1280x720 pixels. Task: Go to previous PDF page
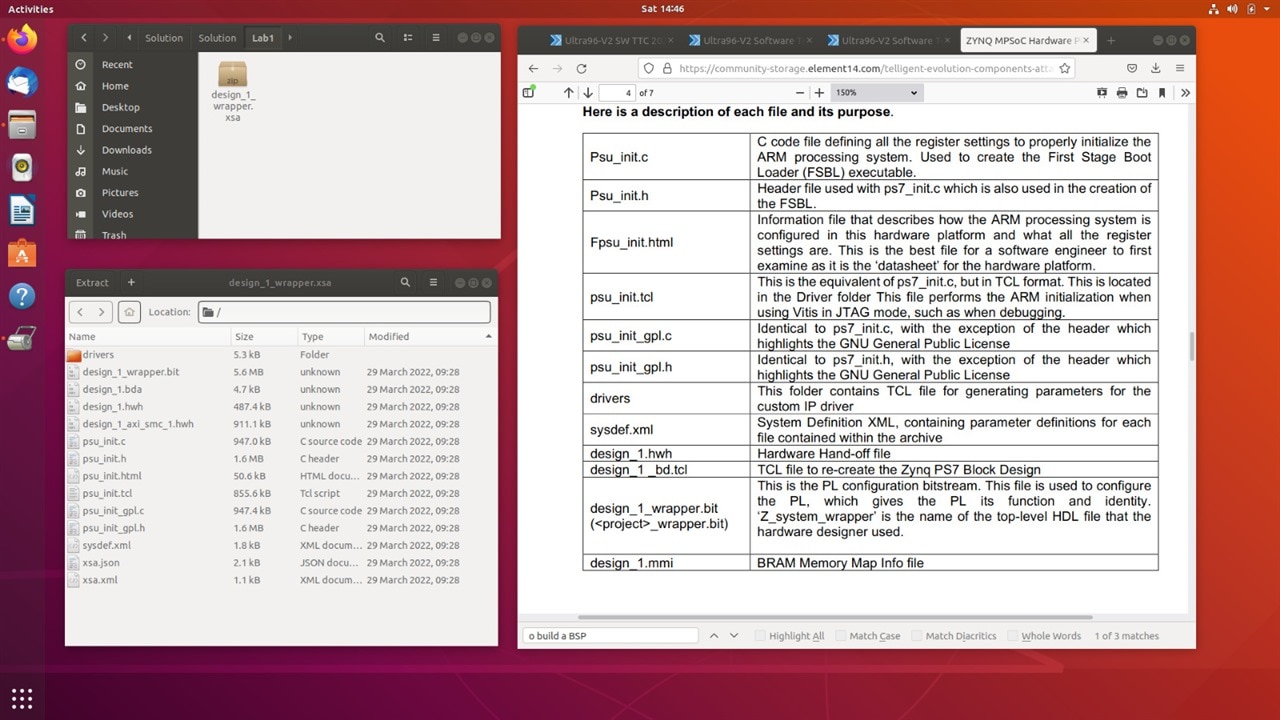click(x=569, y=92)
